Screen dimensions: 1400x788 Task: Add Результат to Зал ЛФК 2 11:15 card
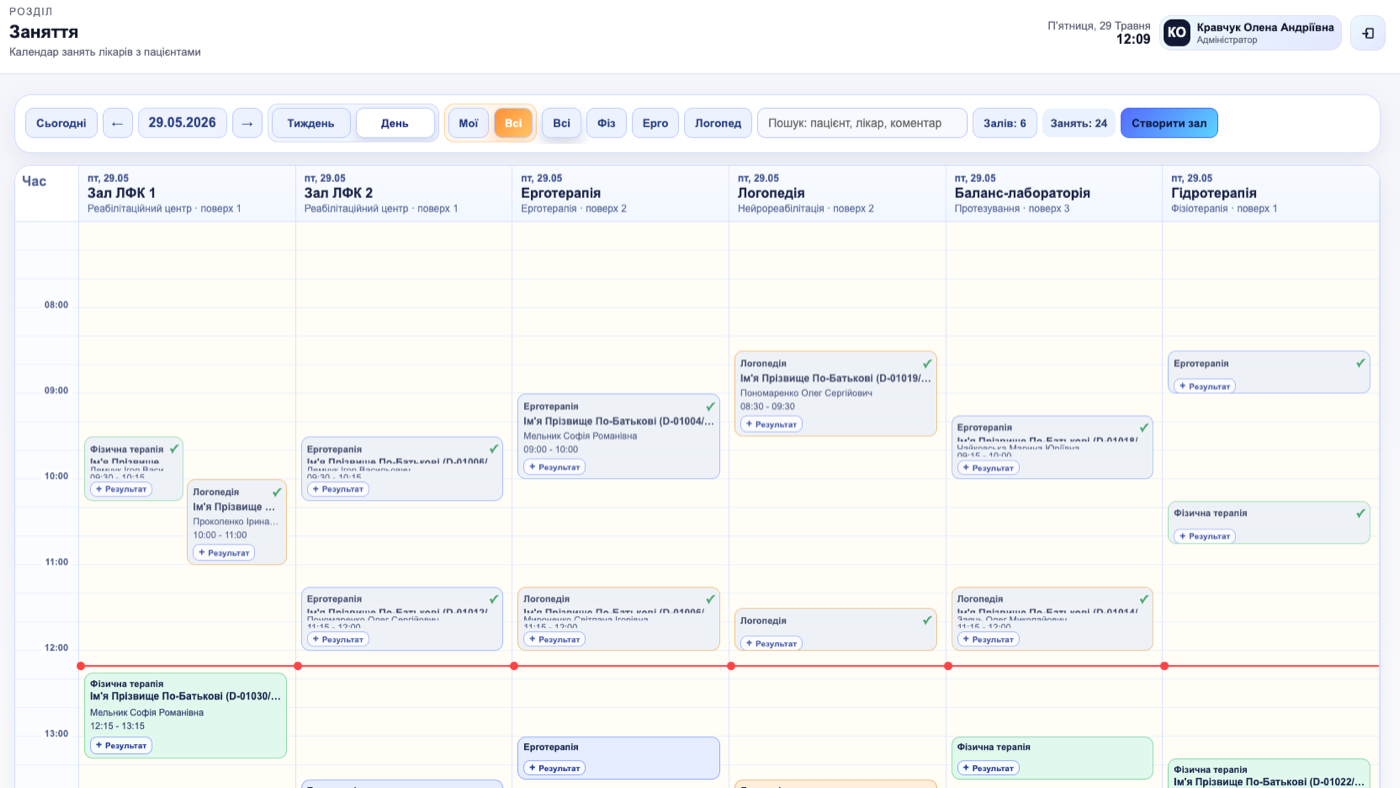click(338, 639)
